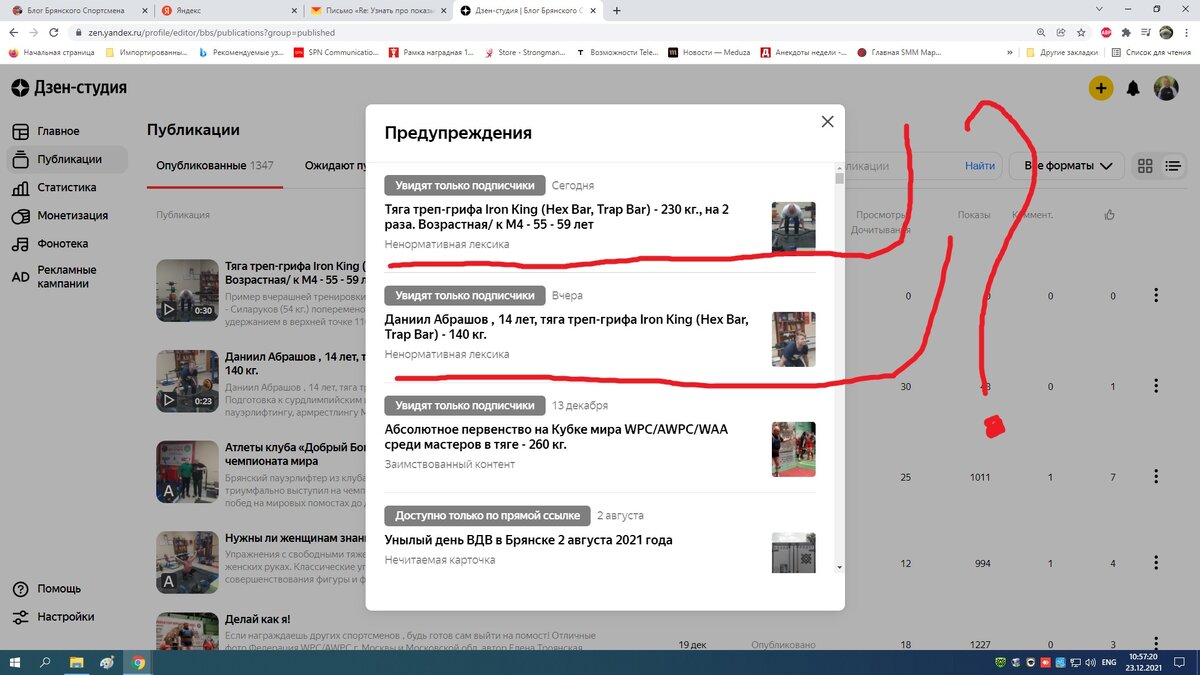Open warning Унылый день ВДВ в Брянске
Viewport: 1200px width, 675px height.
click(x=528, y=540)
